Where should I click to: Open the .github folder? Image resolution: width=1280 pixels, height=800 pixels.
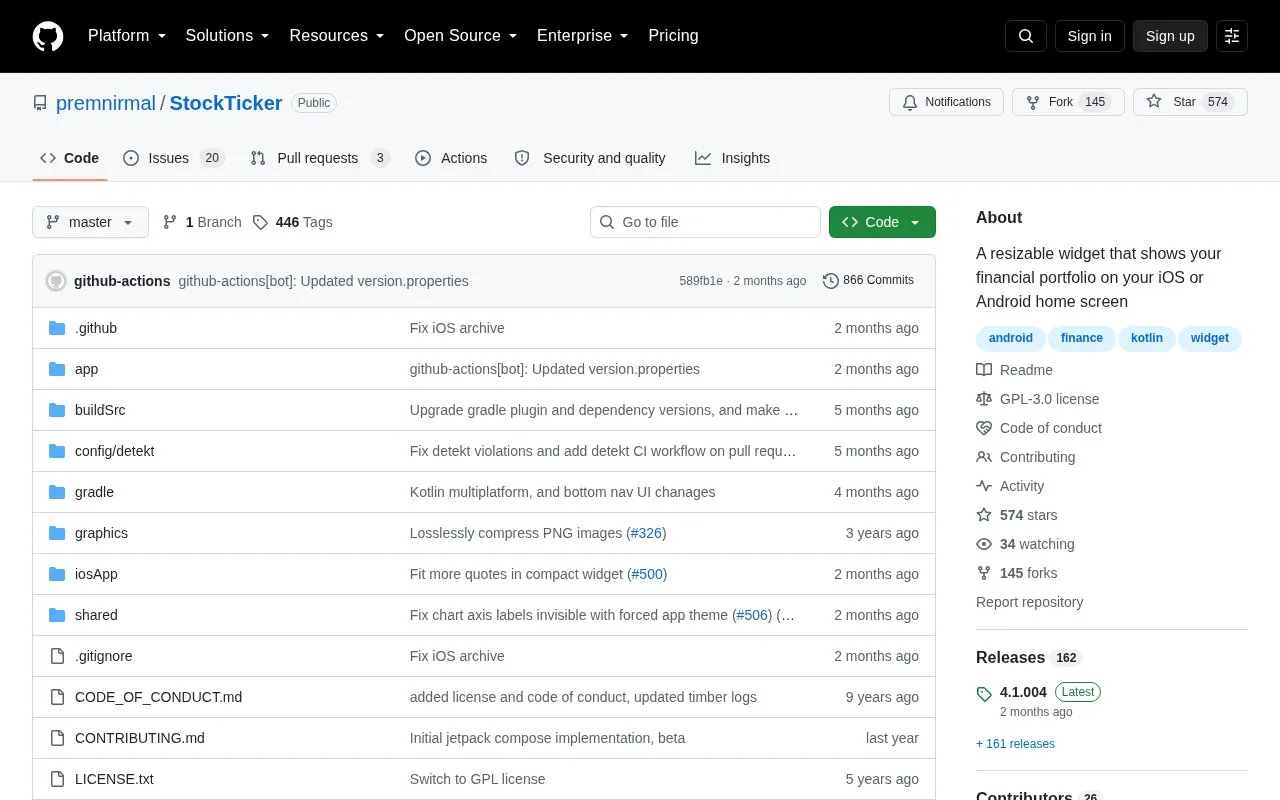pyautogui.click(x=96, y=328)
